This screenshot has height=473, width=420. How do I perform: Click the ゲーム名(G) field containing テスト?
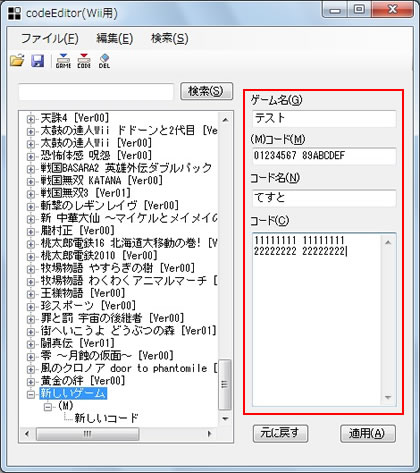click(x=324, y=118)
